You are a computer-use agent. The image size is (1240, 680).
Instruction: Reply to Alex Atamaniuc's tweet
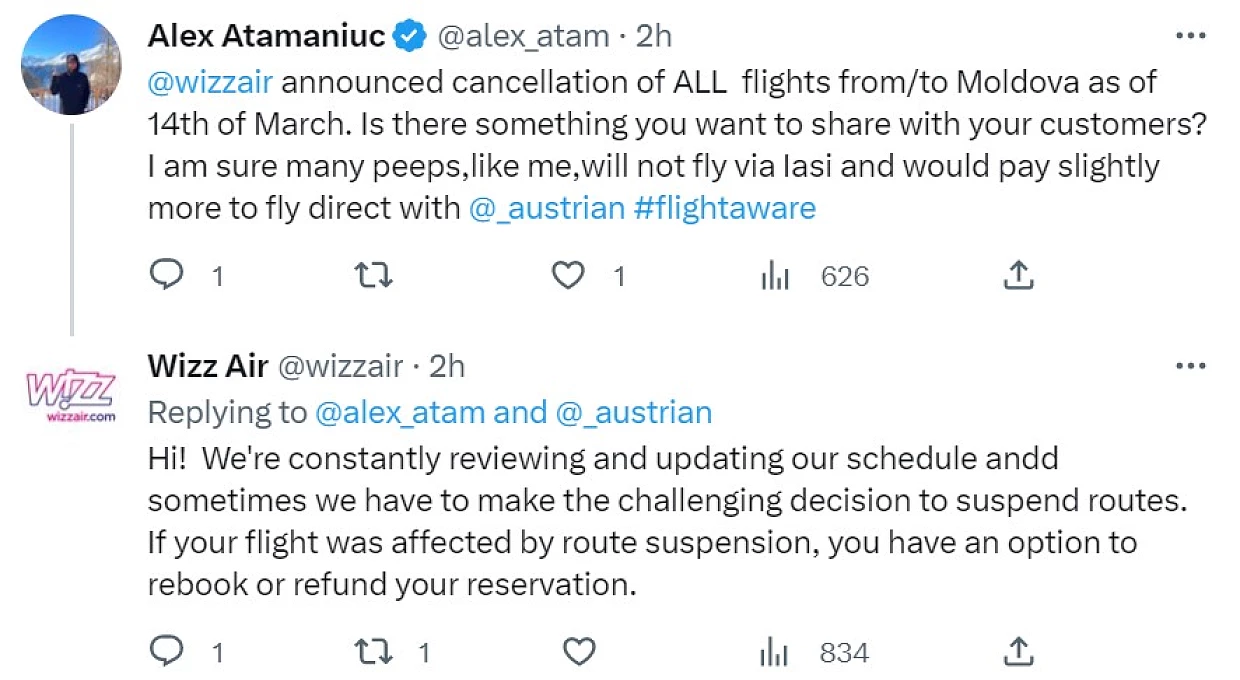point(165,275)
